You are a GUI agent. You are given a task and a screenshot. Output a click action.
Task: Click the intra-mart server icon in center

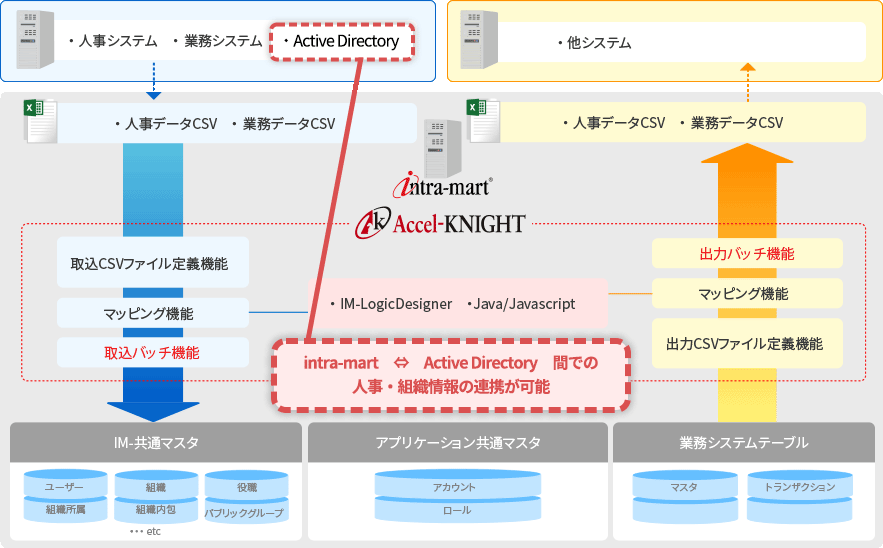click(x=443, y=148)
